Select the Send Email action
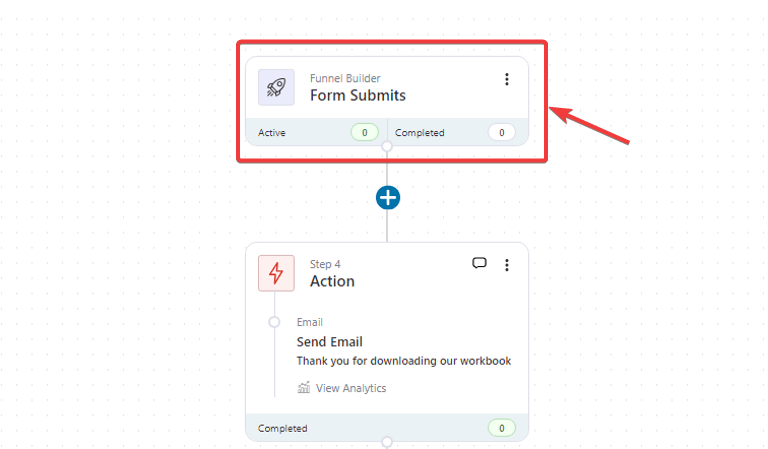 click(330, 342)
